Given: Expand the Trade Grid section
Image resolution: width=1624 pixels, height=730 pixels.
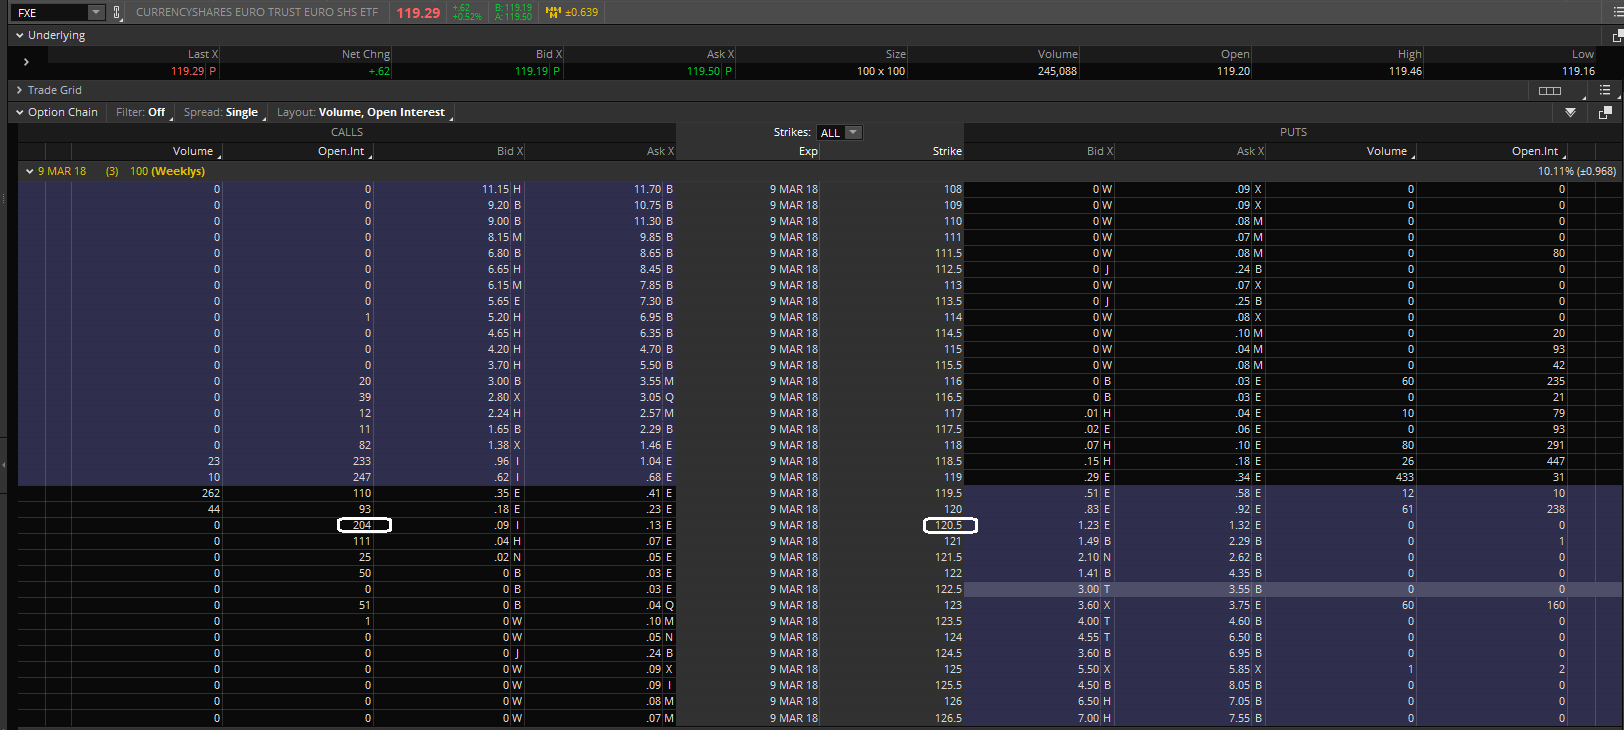Looking at the screenshot, I should (20, 90).
